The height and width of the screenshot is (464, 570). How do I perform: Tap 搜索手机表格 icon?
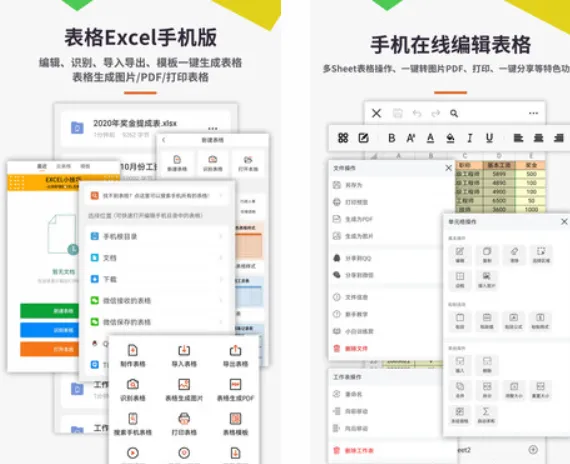(133, 424)
